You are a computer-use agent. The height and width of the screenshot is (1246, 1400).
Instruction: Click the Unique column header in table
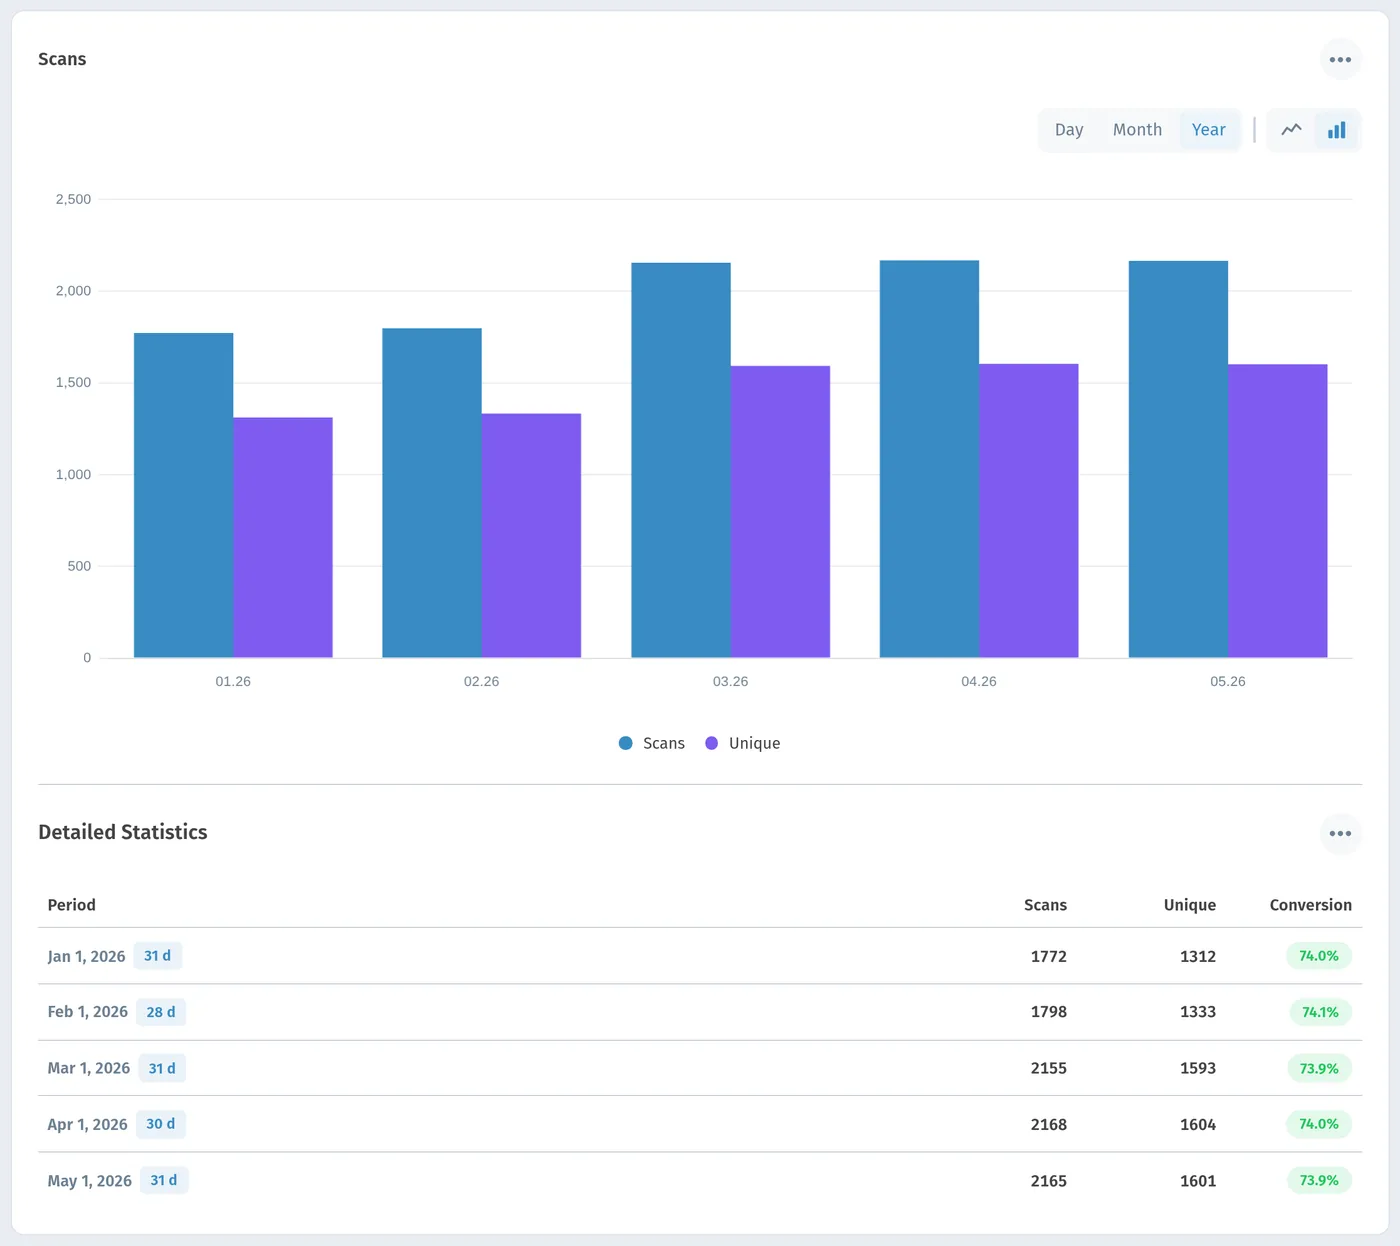1190,905
